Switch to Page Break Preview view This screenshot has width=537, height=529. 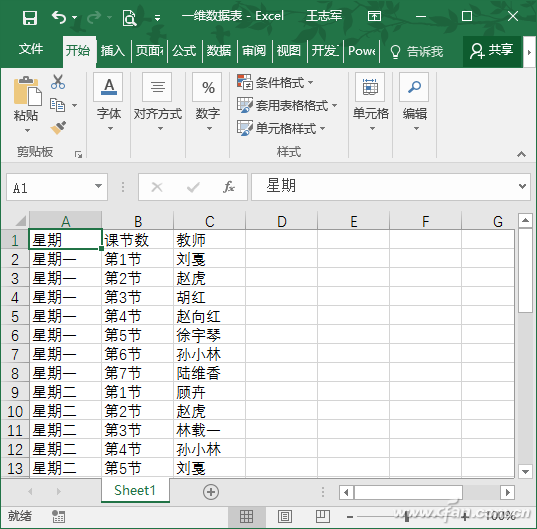point(322,516)
